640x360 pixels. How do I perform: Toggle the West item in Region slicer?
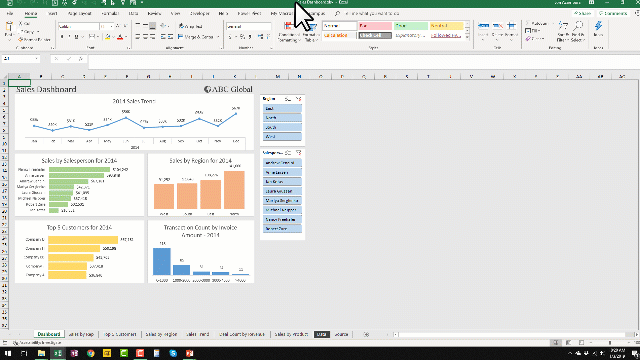pyautogui.click(x=282, y=137)
